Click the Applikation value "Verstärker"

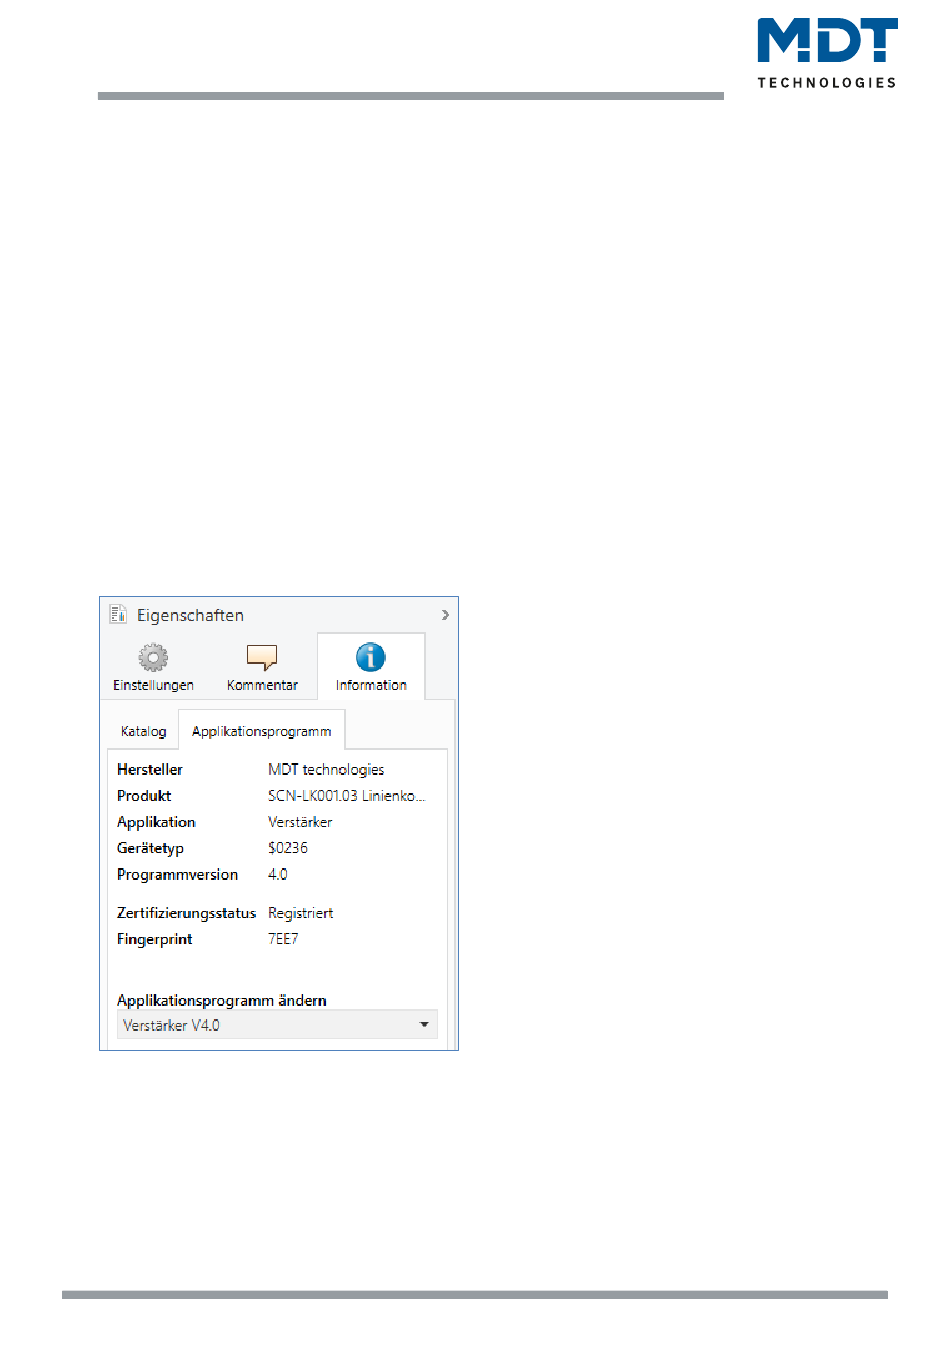click(300, 822)
